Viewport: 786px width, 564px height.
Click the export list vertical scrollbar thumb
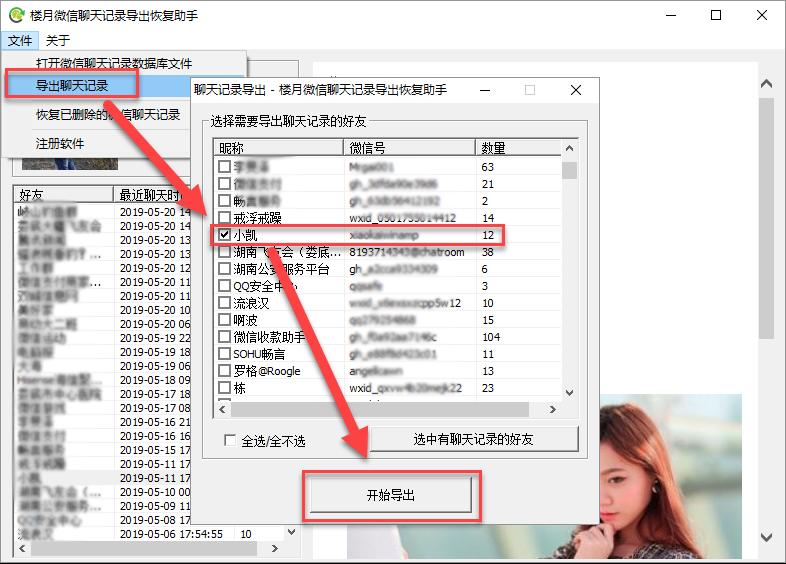[x=569, y=170]
